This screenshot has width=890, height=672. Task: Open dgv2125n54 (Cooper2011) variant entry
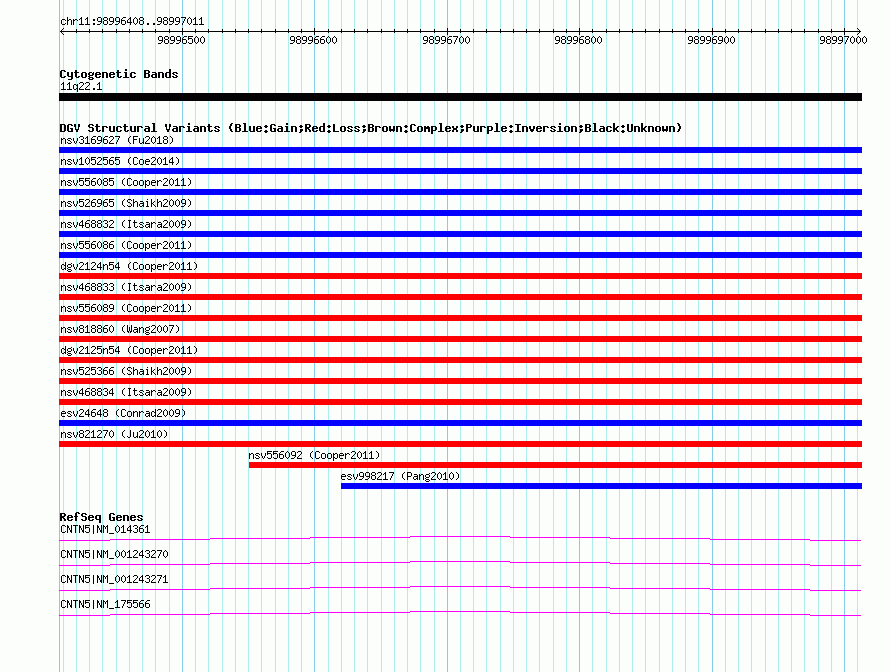[129, 350]
